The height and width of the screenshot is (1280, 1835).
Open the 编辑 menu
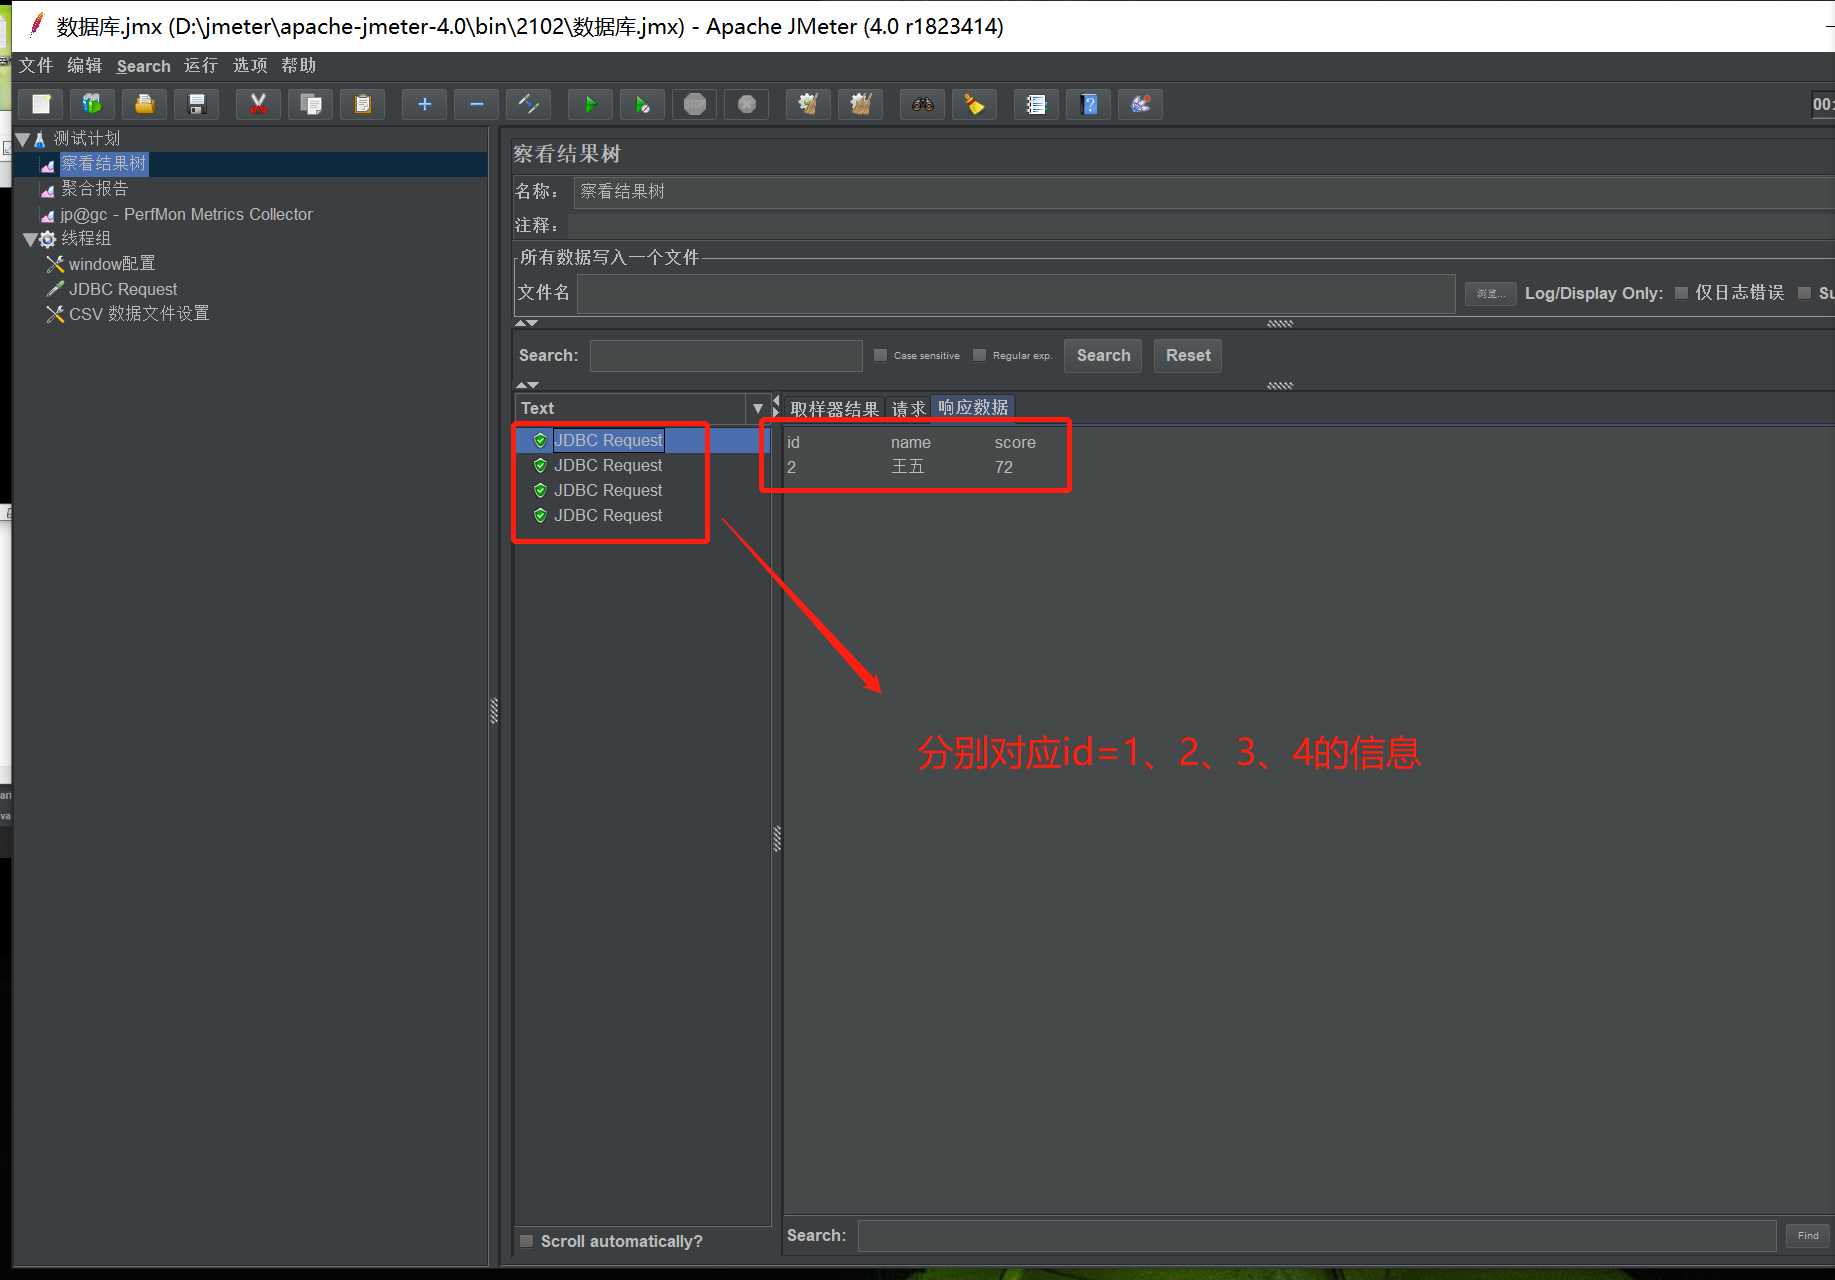(84, 65)
